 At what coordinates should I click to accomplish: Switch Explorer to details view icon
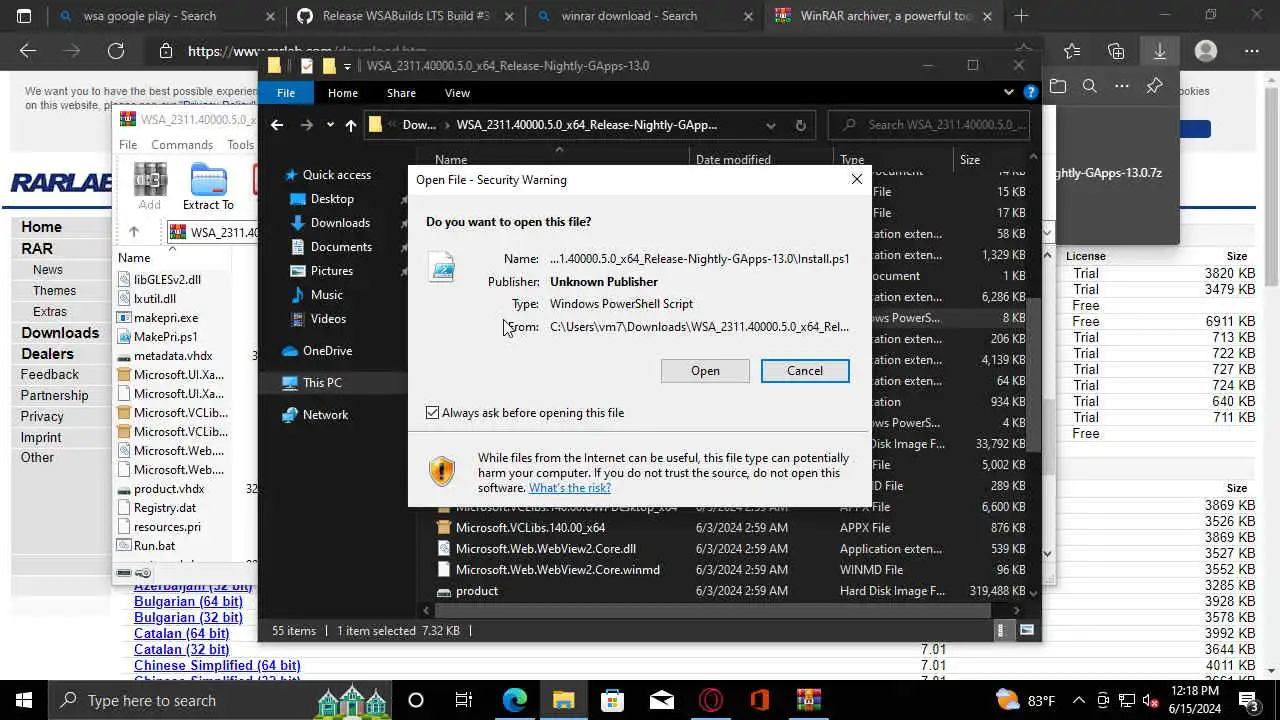pos(1001,631)
